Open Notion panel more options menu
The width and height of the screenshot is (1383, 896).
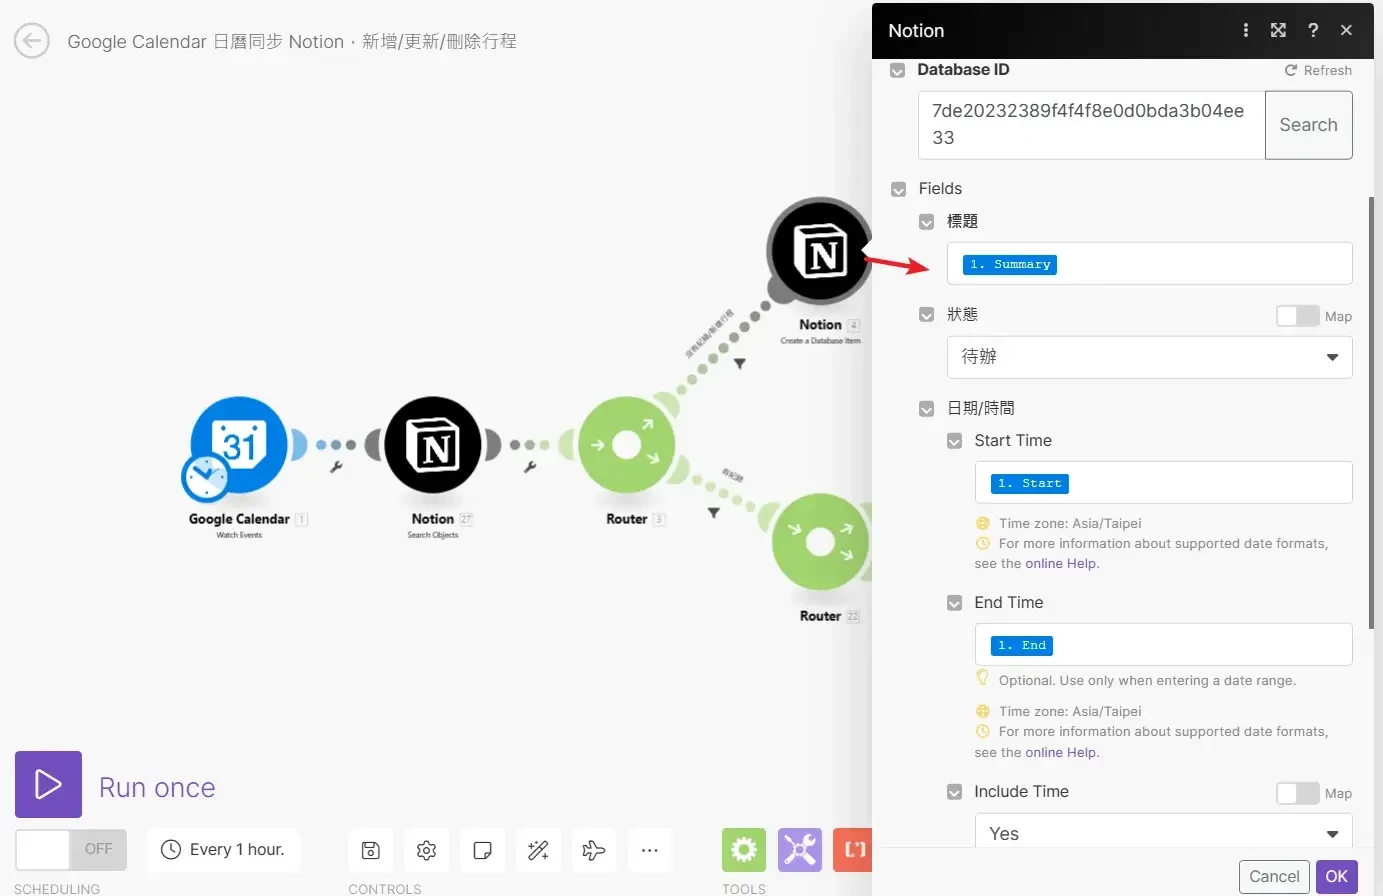1246,30
